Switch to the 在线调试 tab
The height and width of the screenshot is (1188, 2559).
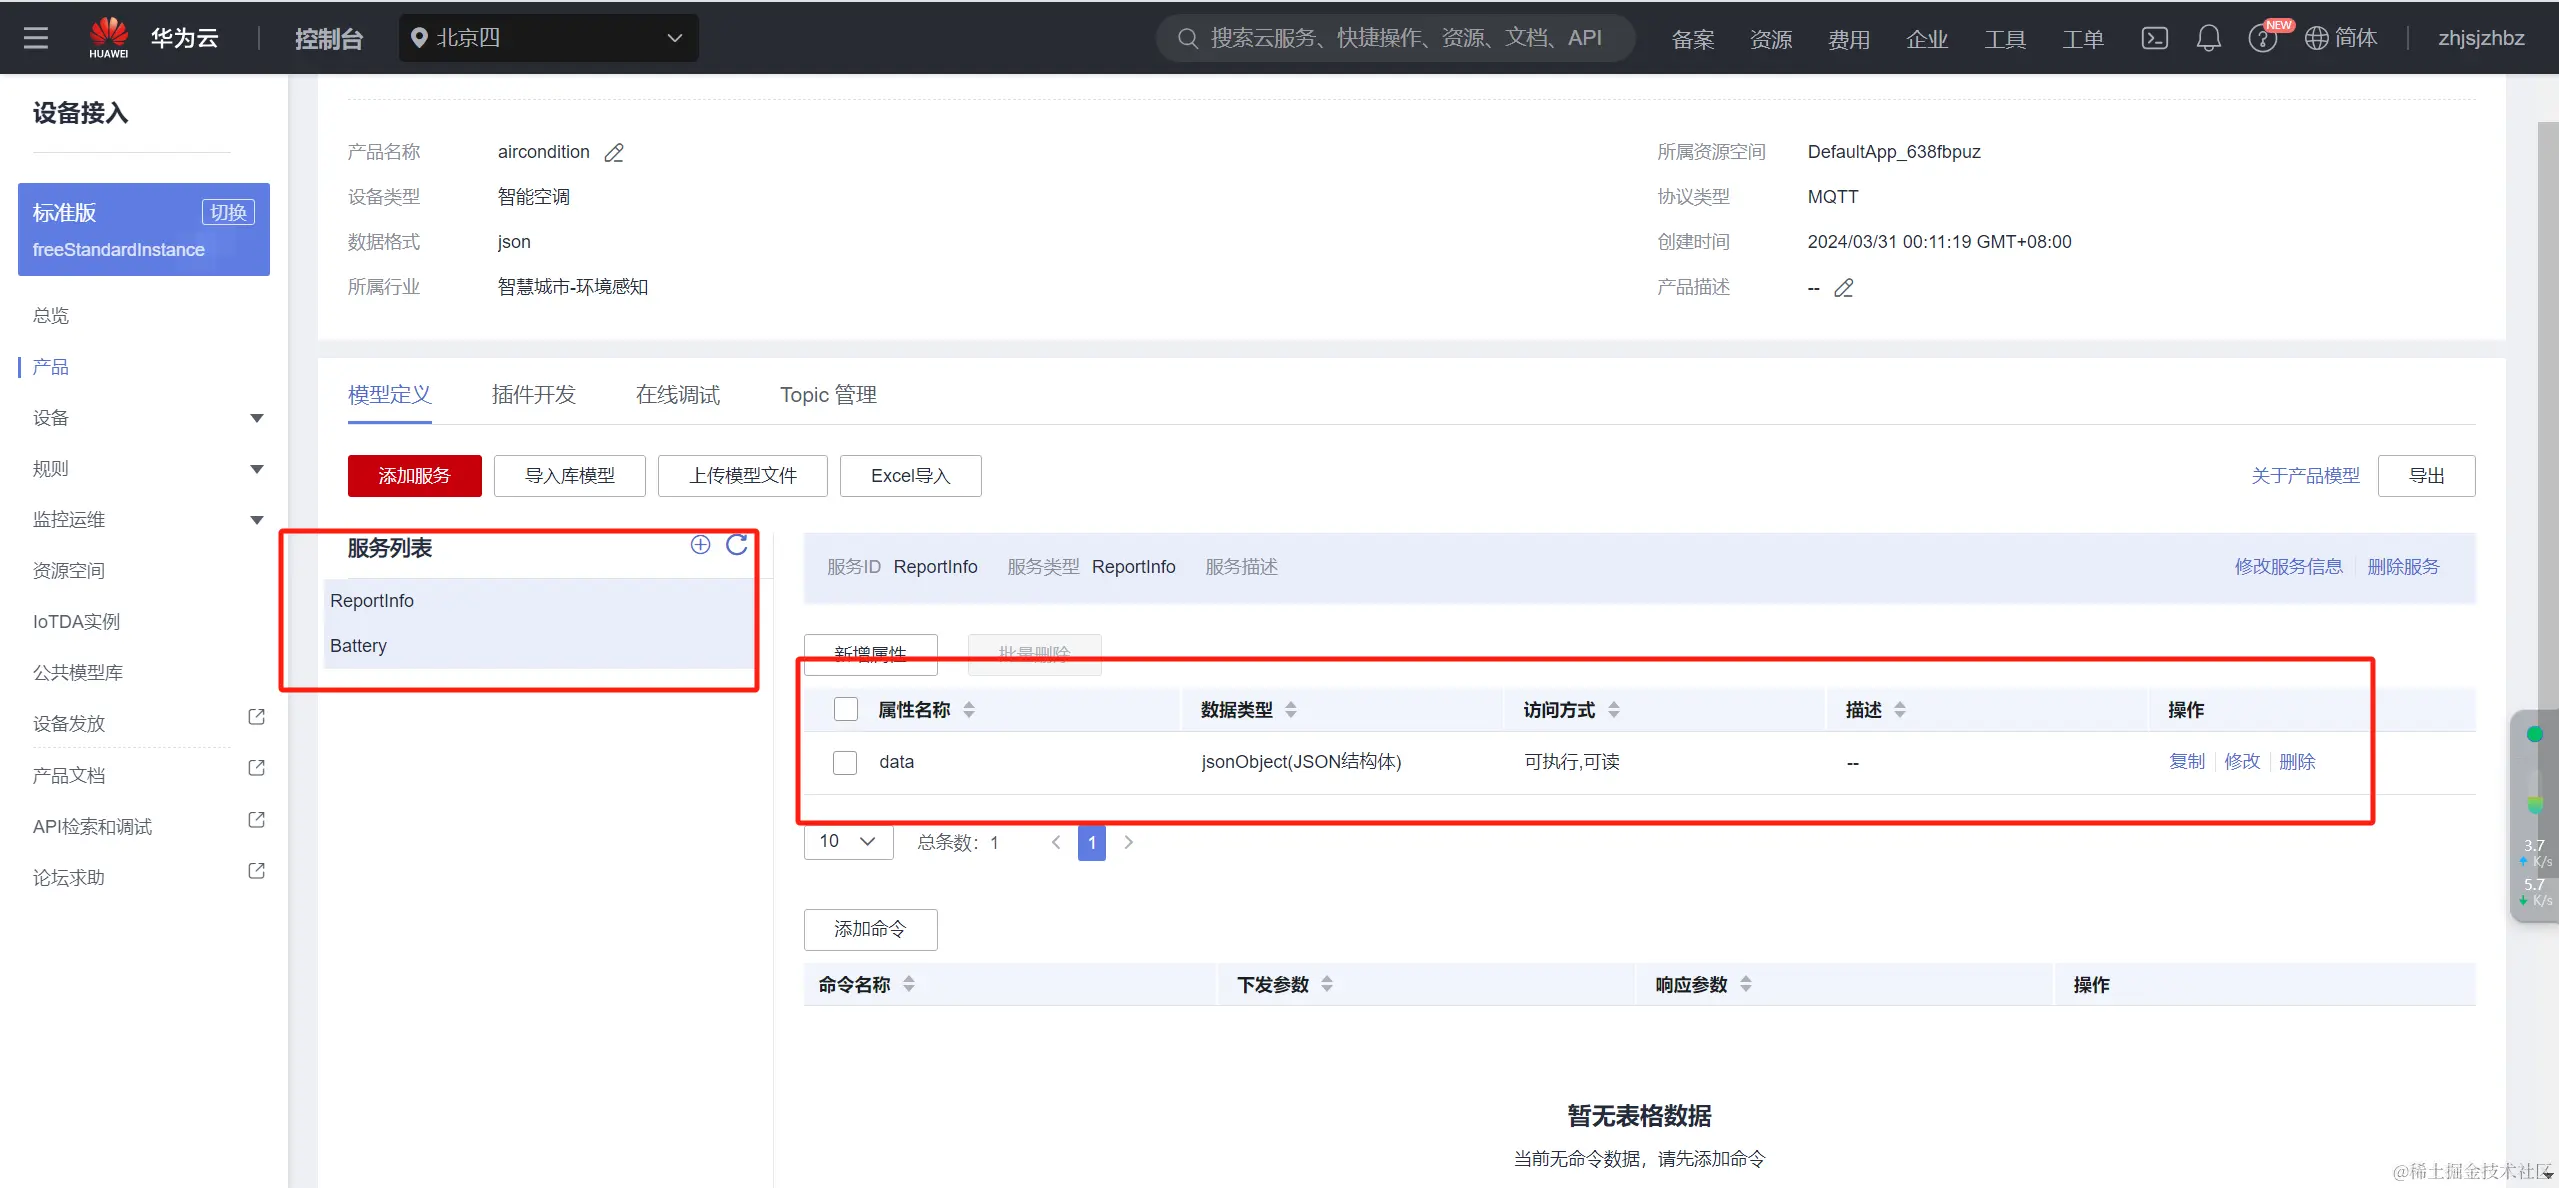[677, 395]
